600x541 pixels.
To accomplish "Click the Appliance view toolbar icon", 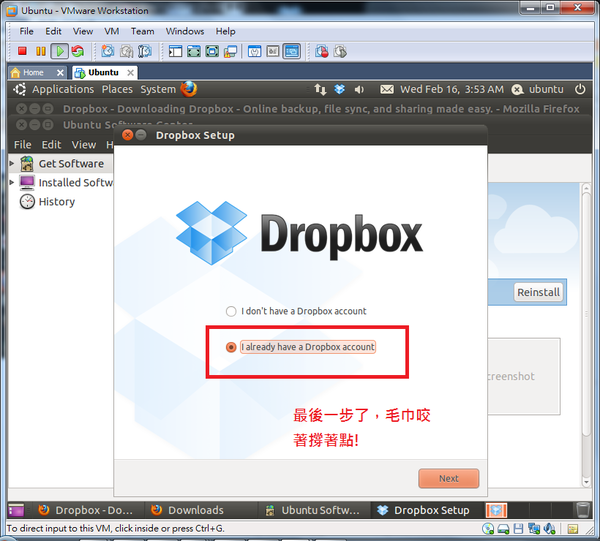I will 273,51.
